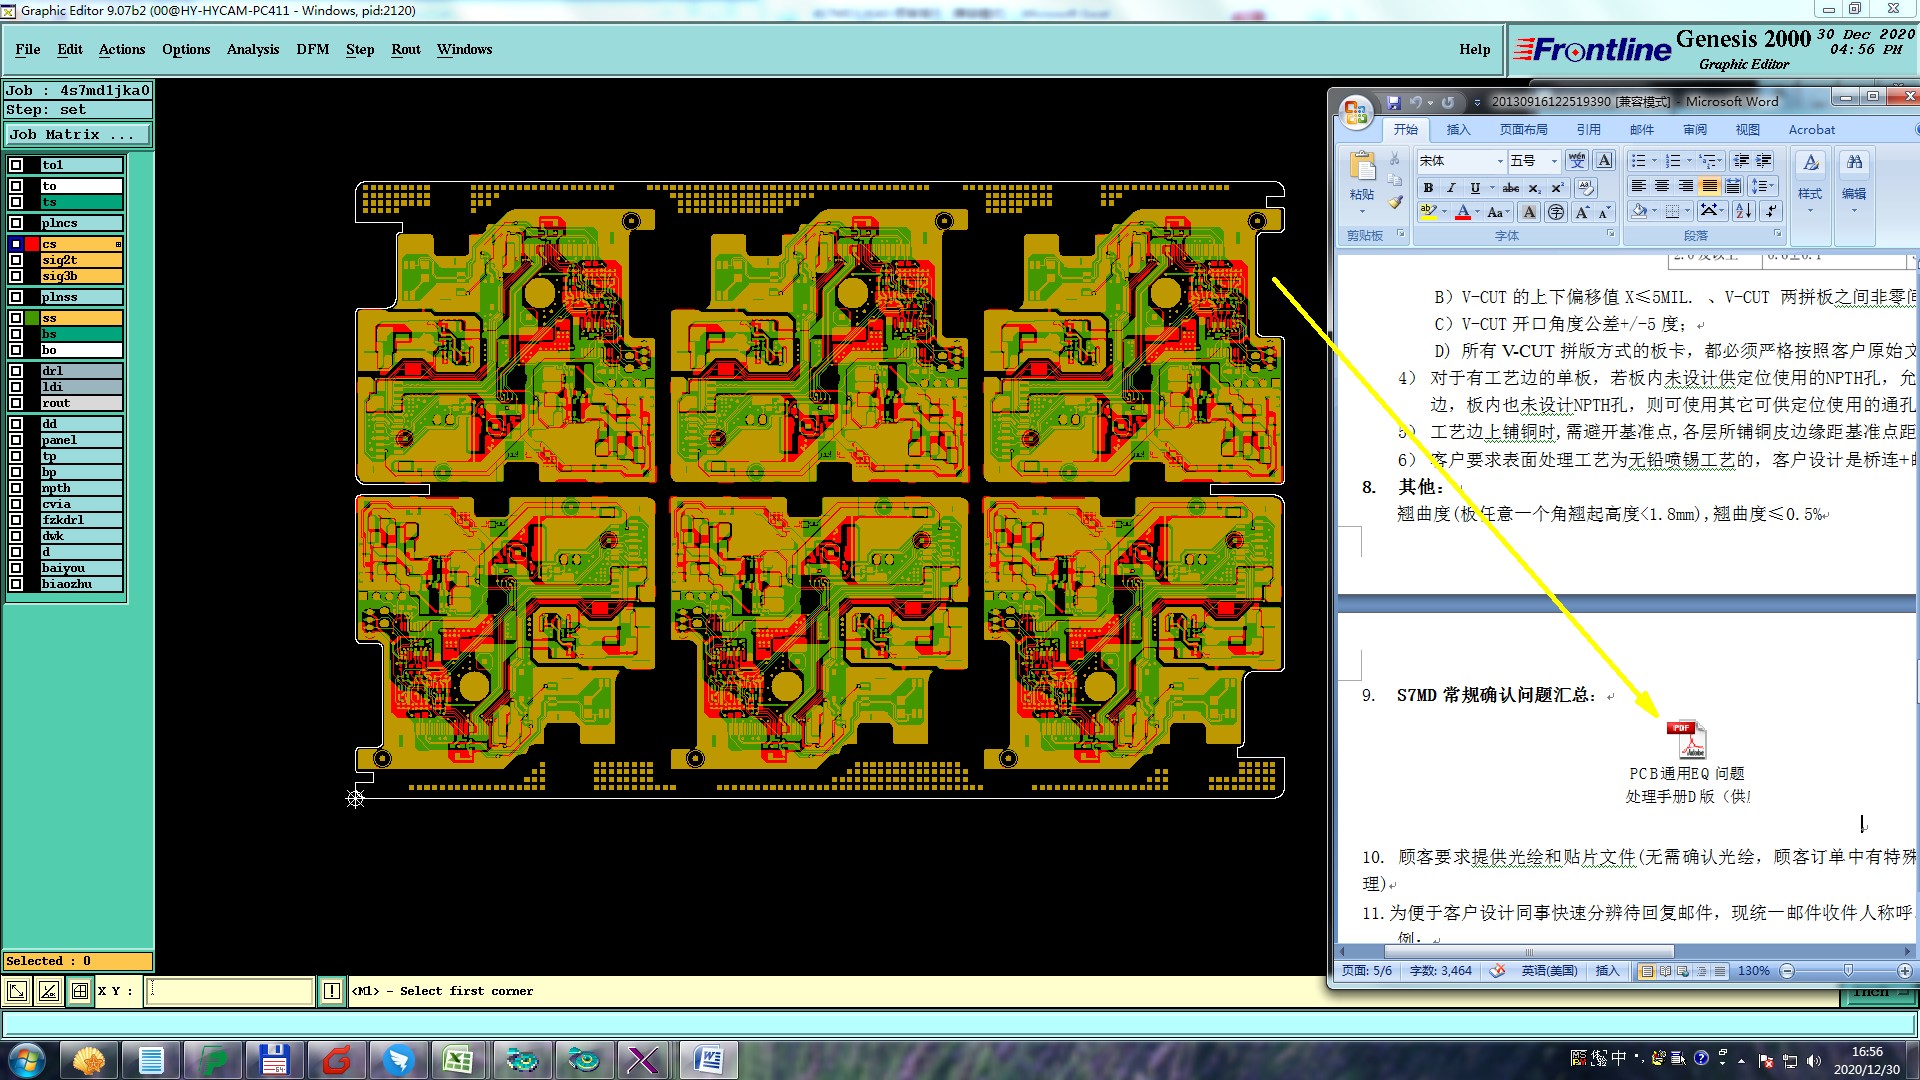The height and width of the screenshot is (1080, 1920).
Task: Open the Analysis menu
Action: (x=252, y=49)
